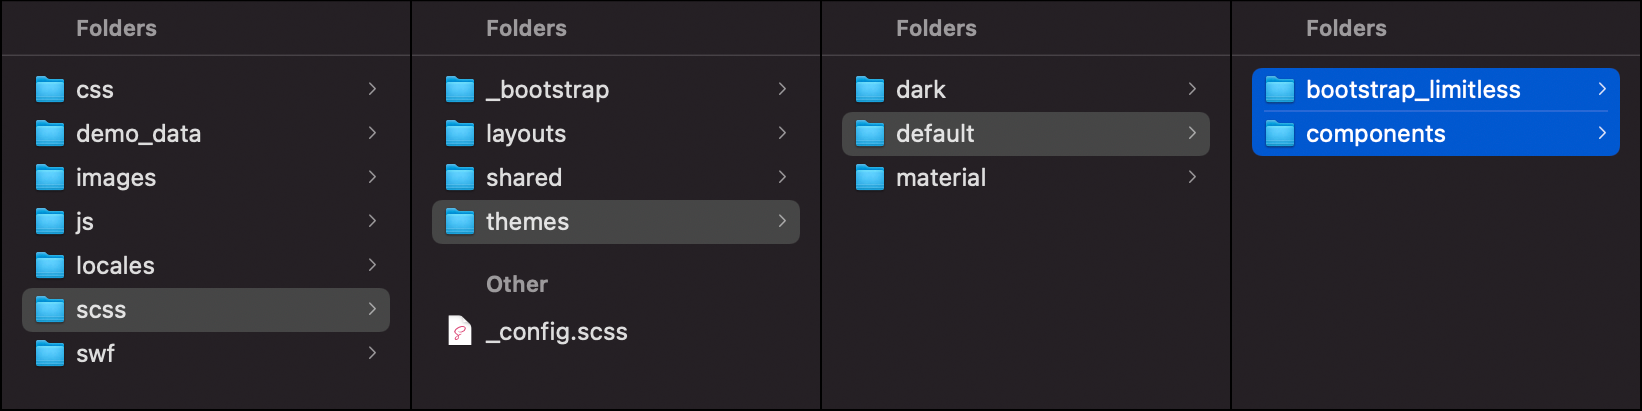Click the css folder icon

(50, 90)
